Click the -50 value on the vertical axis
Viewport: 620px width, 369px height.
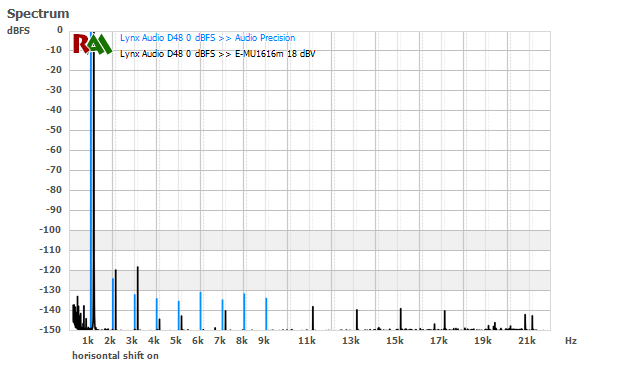coord(54,130)
